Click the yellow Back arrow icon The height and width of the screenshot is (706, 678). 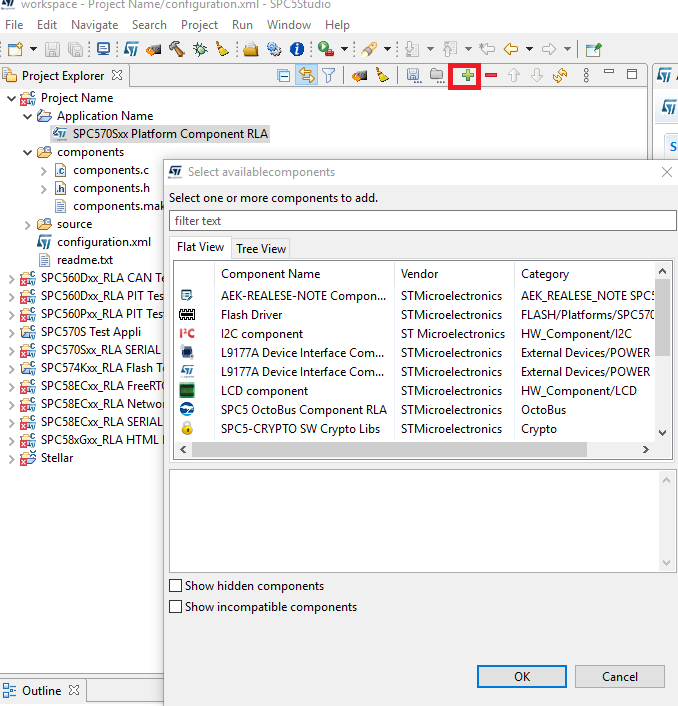point(511,49)
